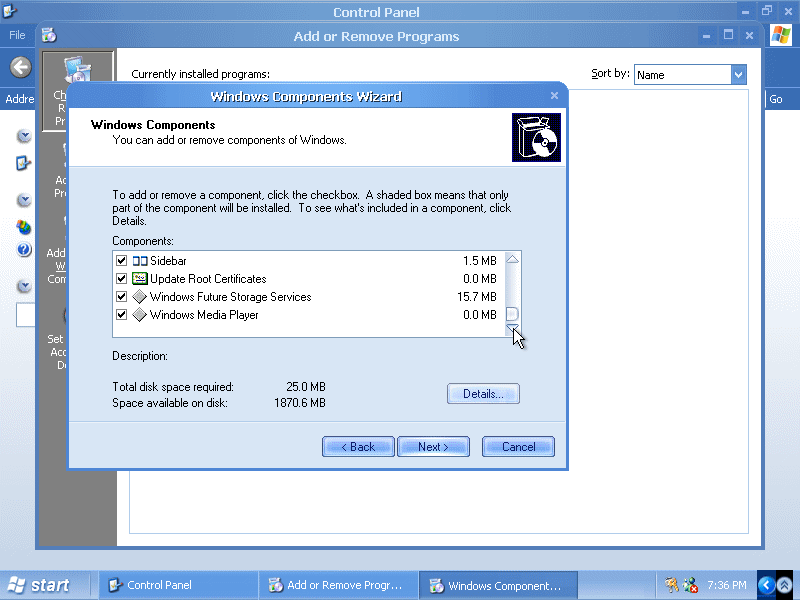Image resolution: width=800 pixels, height=600 pixels.
Task: Click the Control Panel back arrow button
Action: tap(21, 67)
